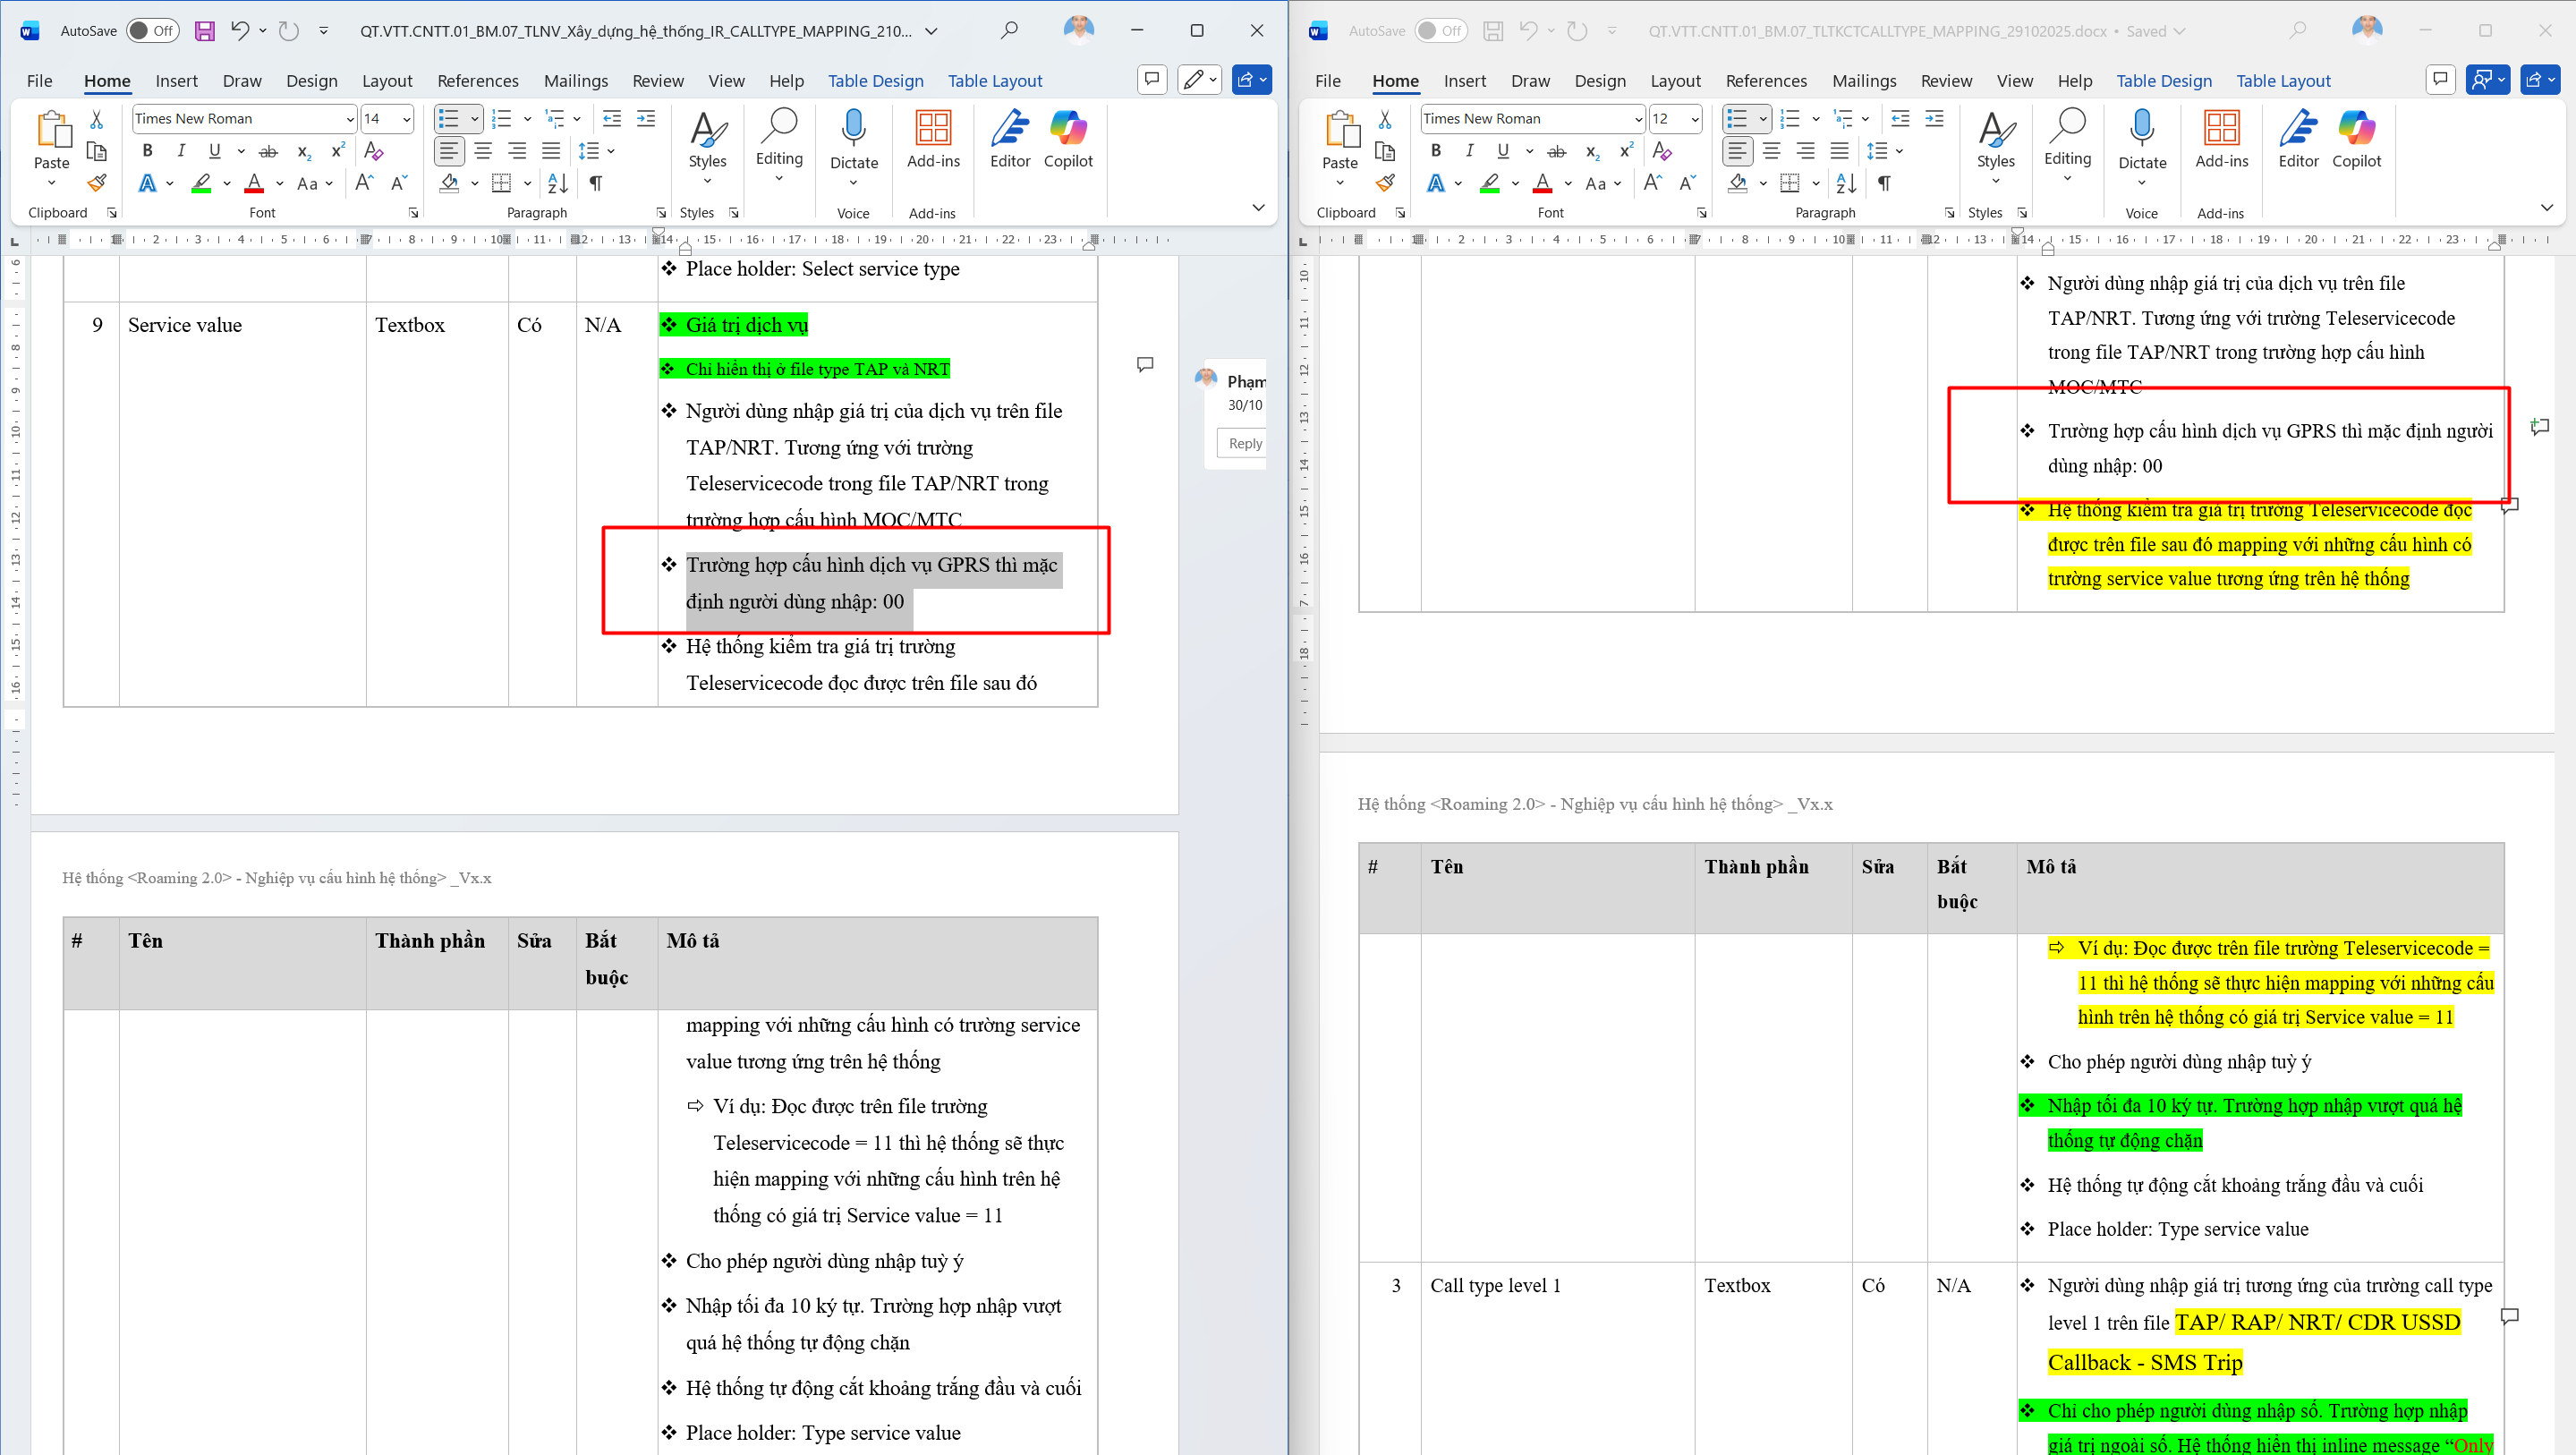The height and width of the screenshot is (1455, 2576).
Task: Click Format Painter in left window
Action: click(x=97, y=183)
